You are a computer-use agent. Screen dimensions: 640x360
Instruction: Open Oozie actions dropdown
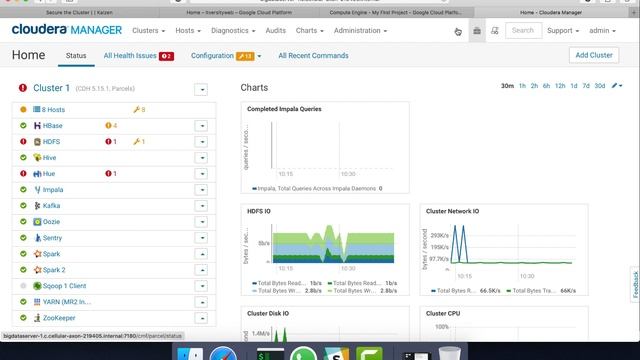(x=202, y=222)
